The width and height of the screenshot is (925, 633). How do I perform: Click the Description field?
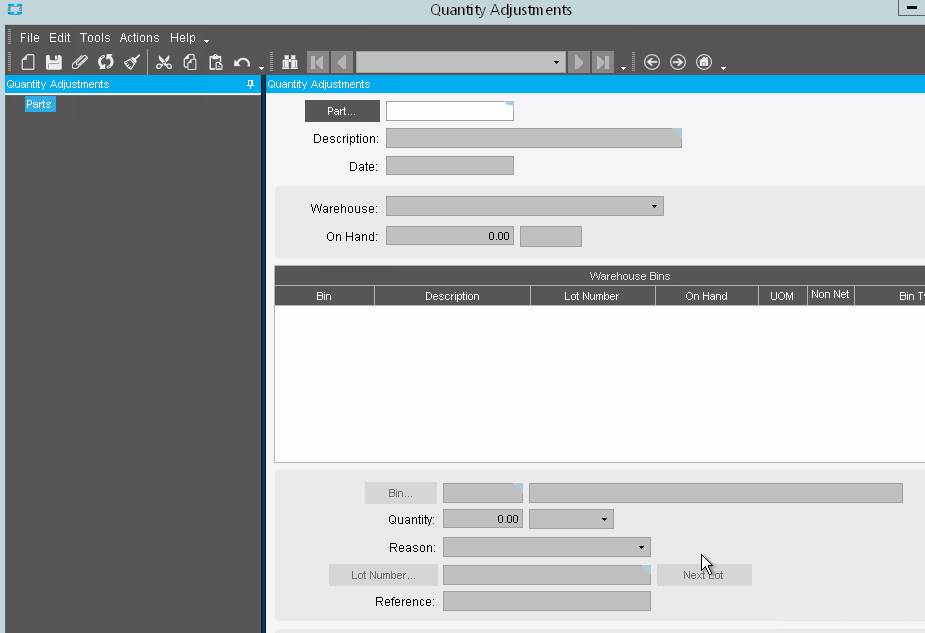[x=534, y=138]
